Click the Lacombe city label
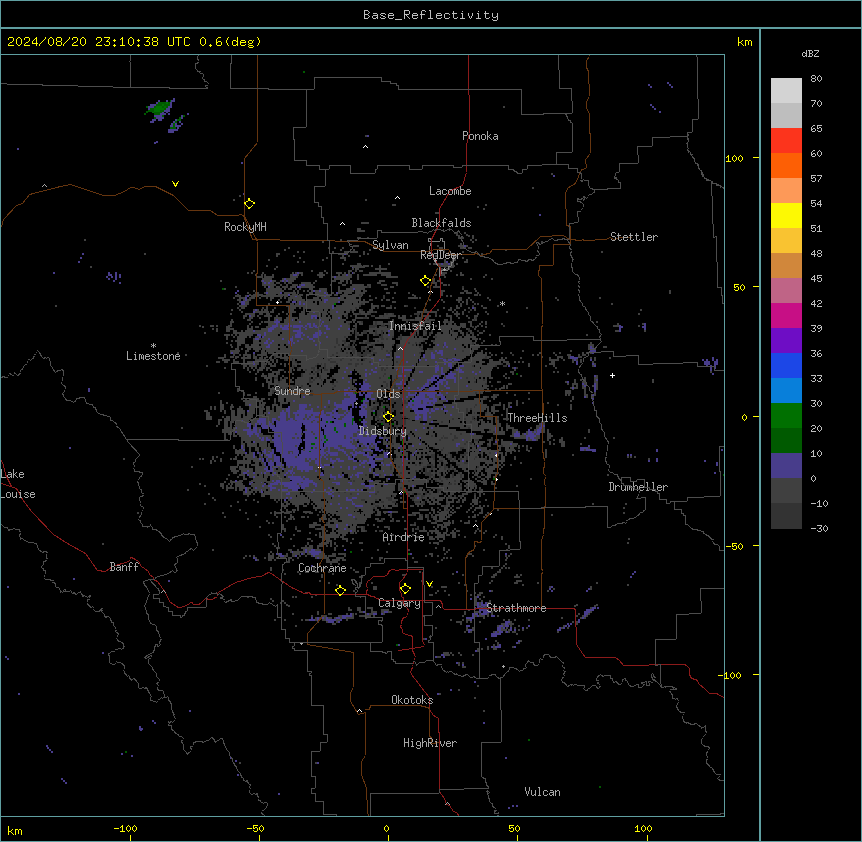The height and width of the screenshot is (842, 862). pyautogui.click(x=450, y=191)
